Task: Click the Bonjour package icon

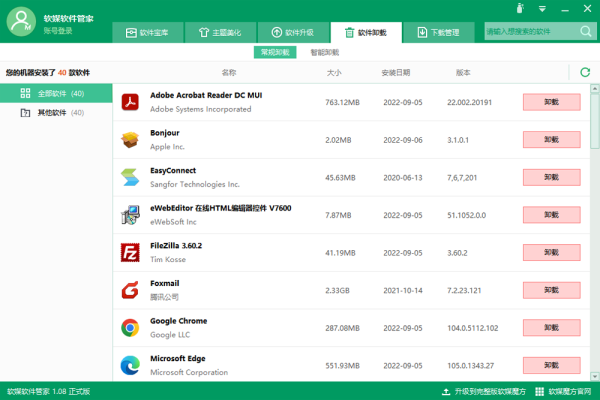Action: click(130, 139)
